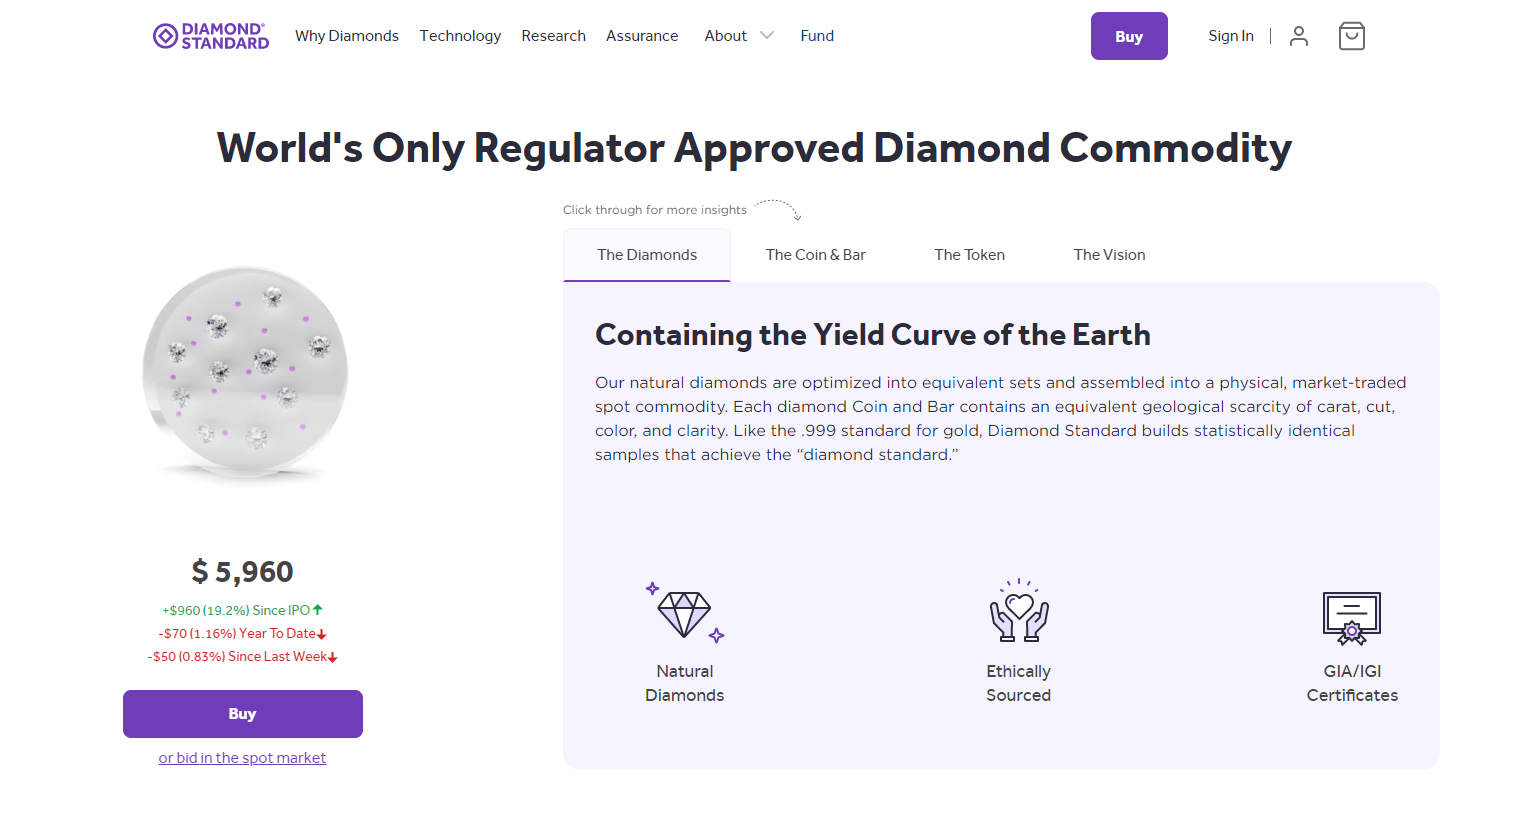1527x827 pixels.
Task: Click the Natural Diamonds gem icon
Action: point(685,612)
